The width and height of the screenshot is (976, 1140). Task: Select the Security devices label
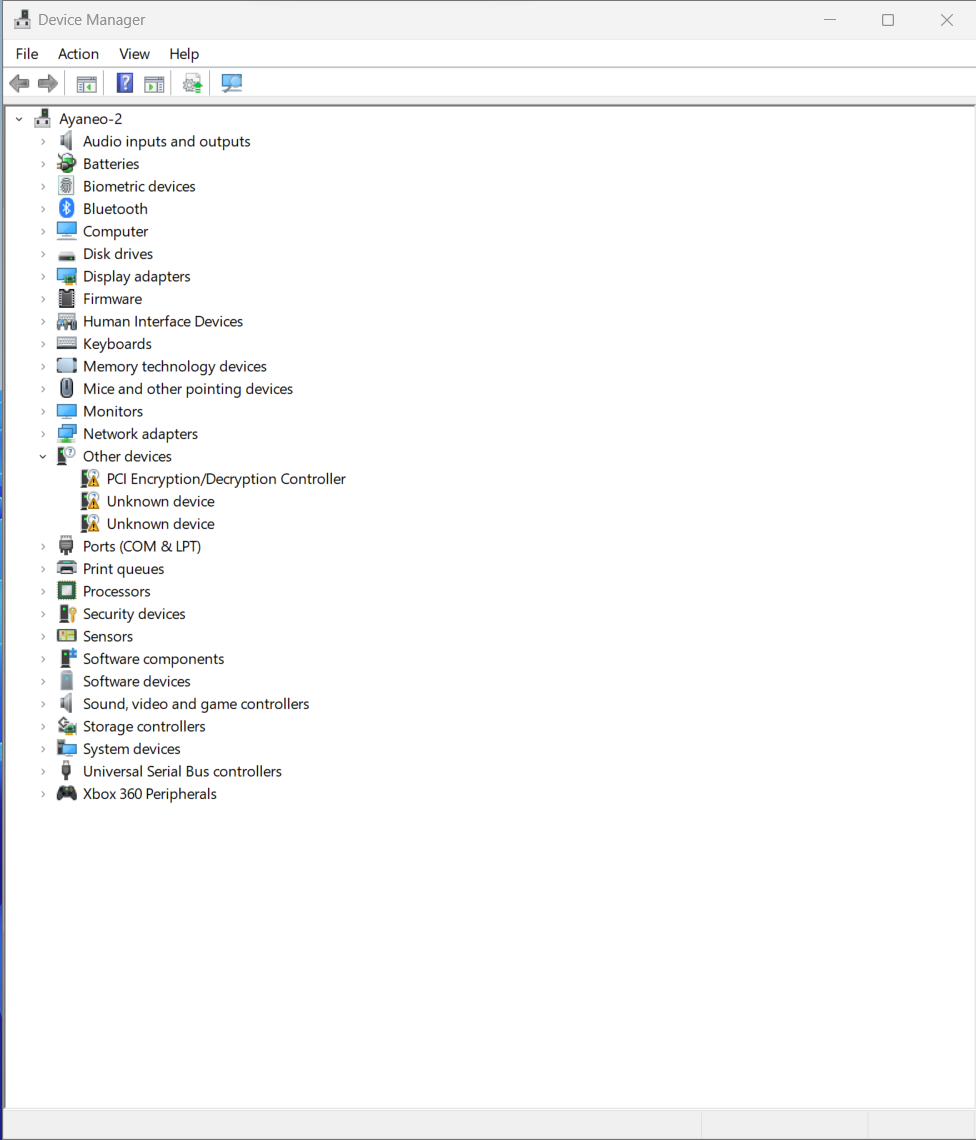click(135, 614)
